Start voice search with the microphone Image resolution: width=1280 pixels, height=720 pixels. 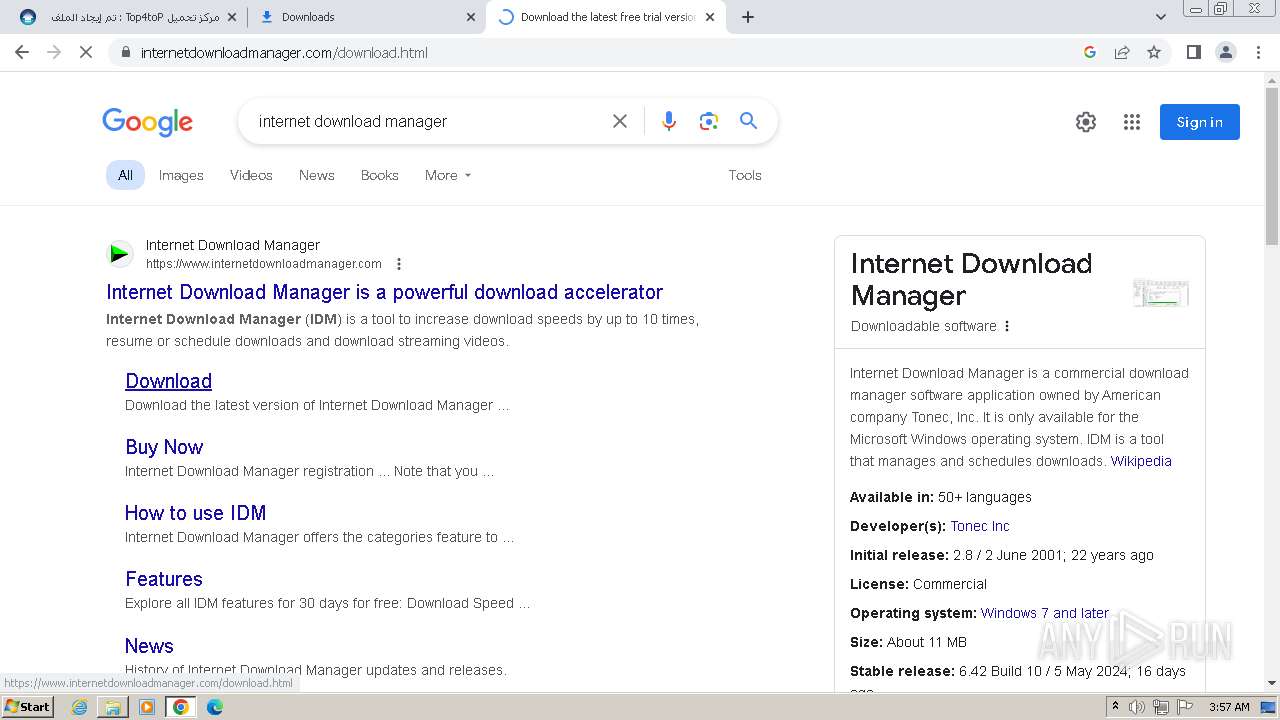[x=669, y=121]
